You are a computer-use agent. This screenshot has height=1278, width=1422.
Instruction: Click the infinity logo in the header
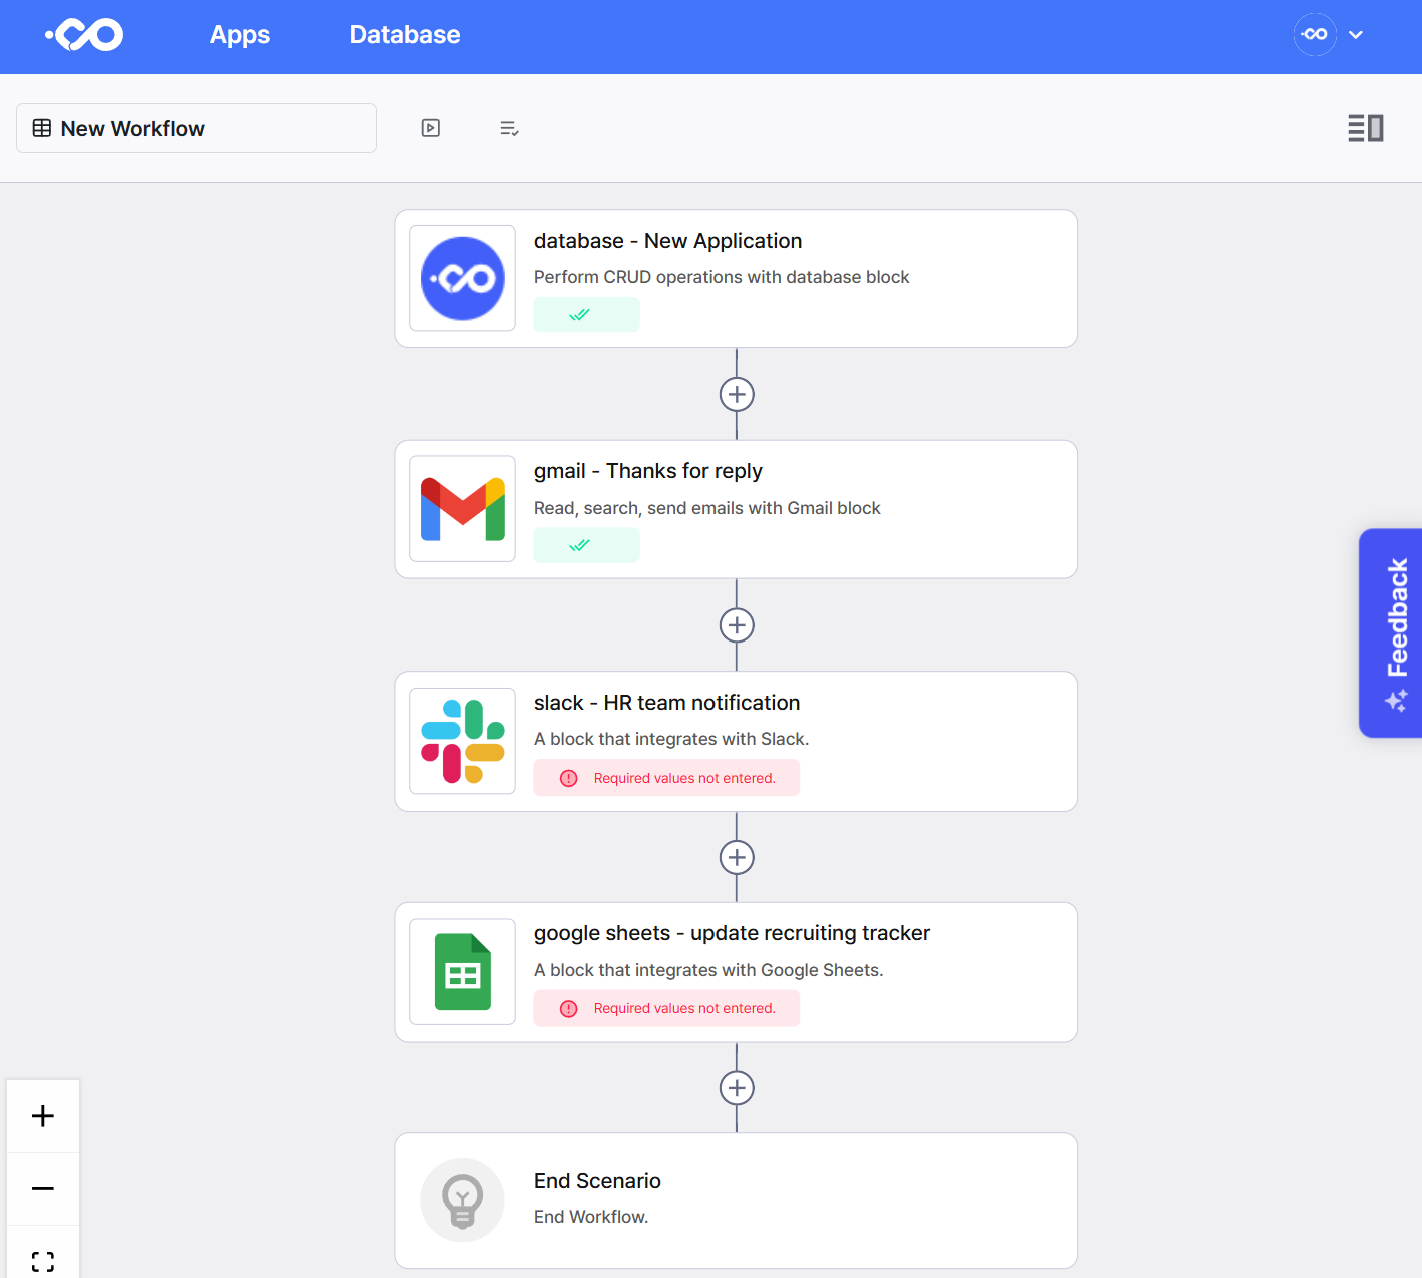click(84, 35)
